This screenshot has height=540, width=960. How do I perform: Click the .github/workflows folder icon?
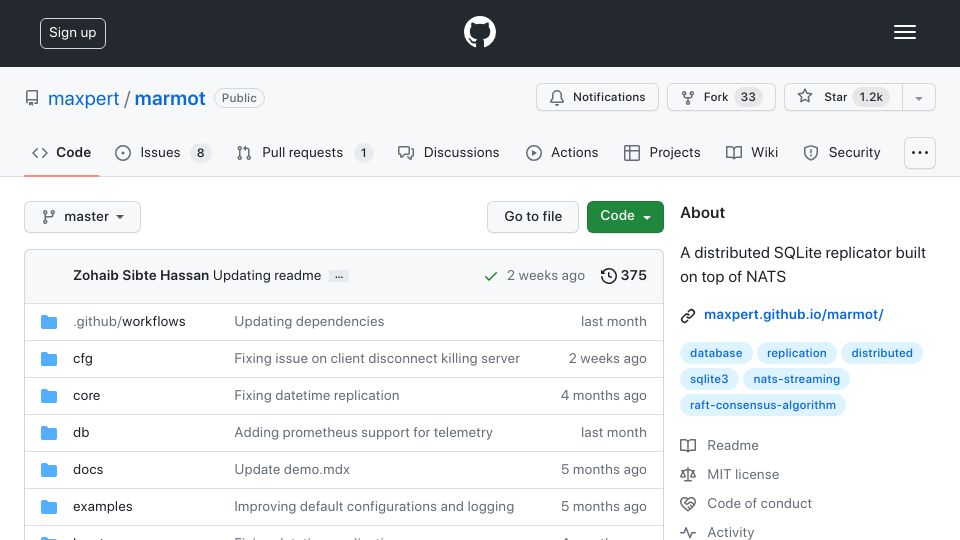click(x=49, y=322)
